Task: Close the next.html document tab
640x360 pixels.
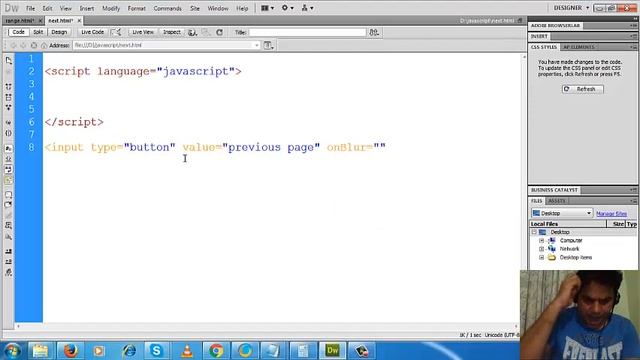Action: click(79, 20)
